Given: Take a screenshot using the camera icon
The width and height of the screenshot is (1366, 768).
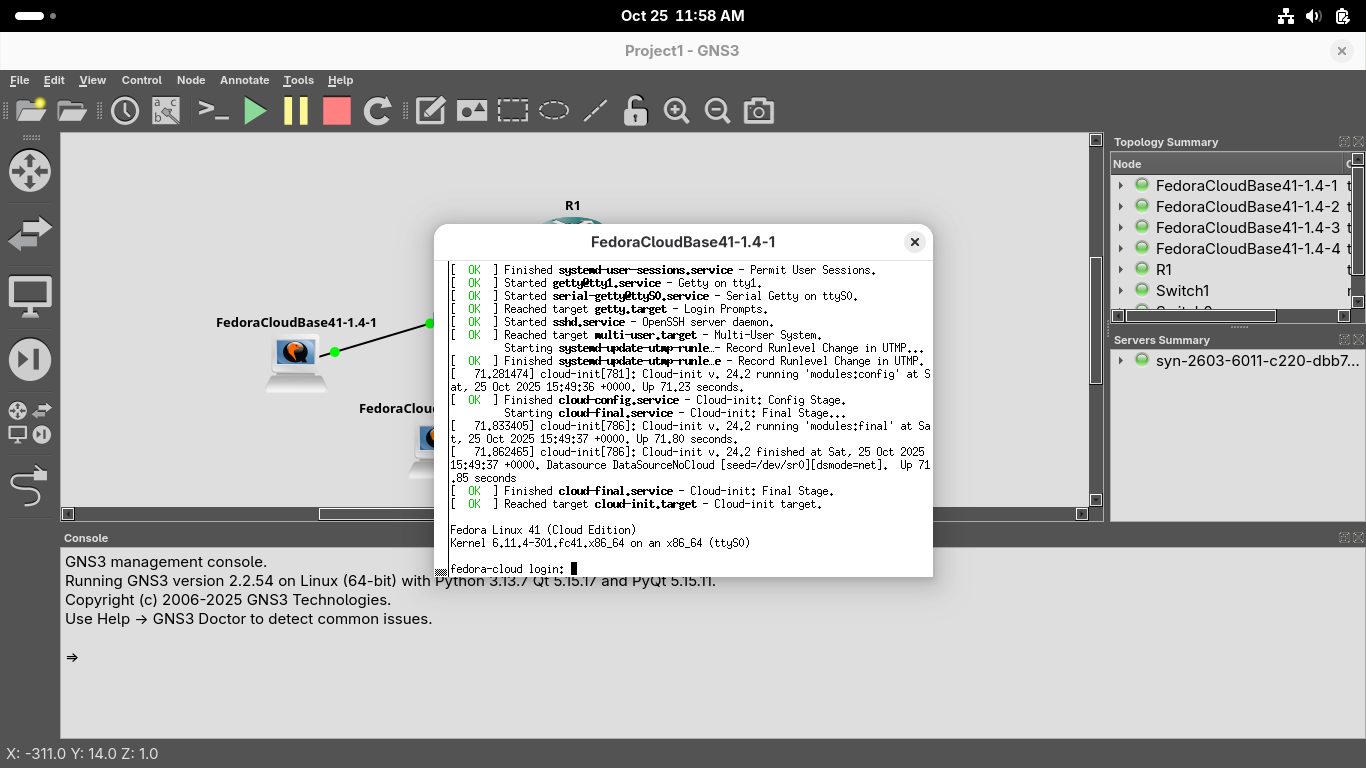Looking at the screenshot, I should tap(759, 111).
